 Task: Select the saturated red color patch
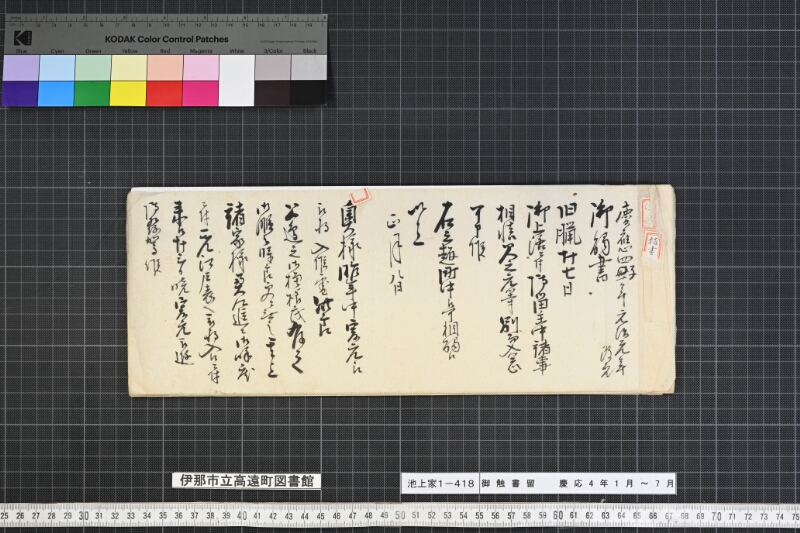(x=164, y=93)
